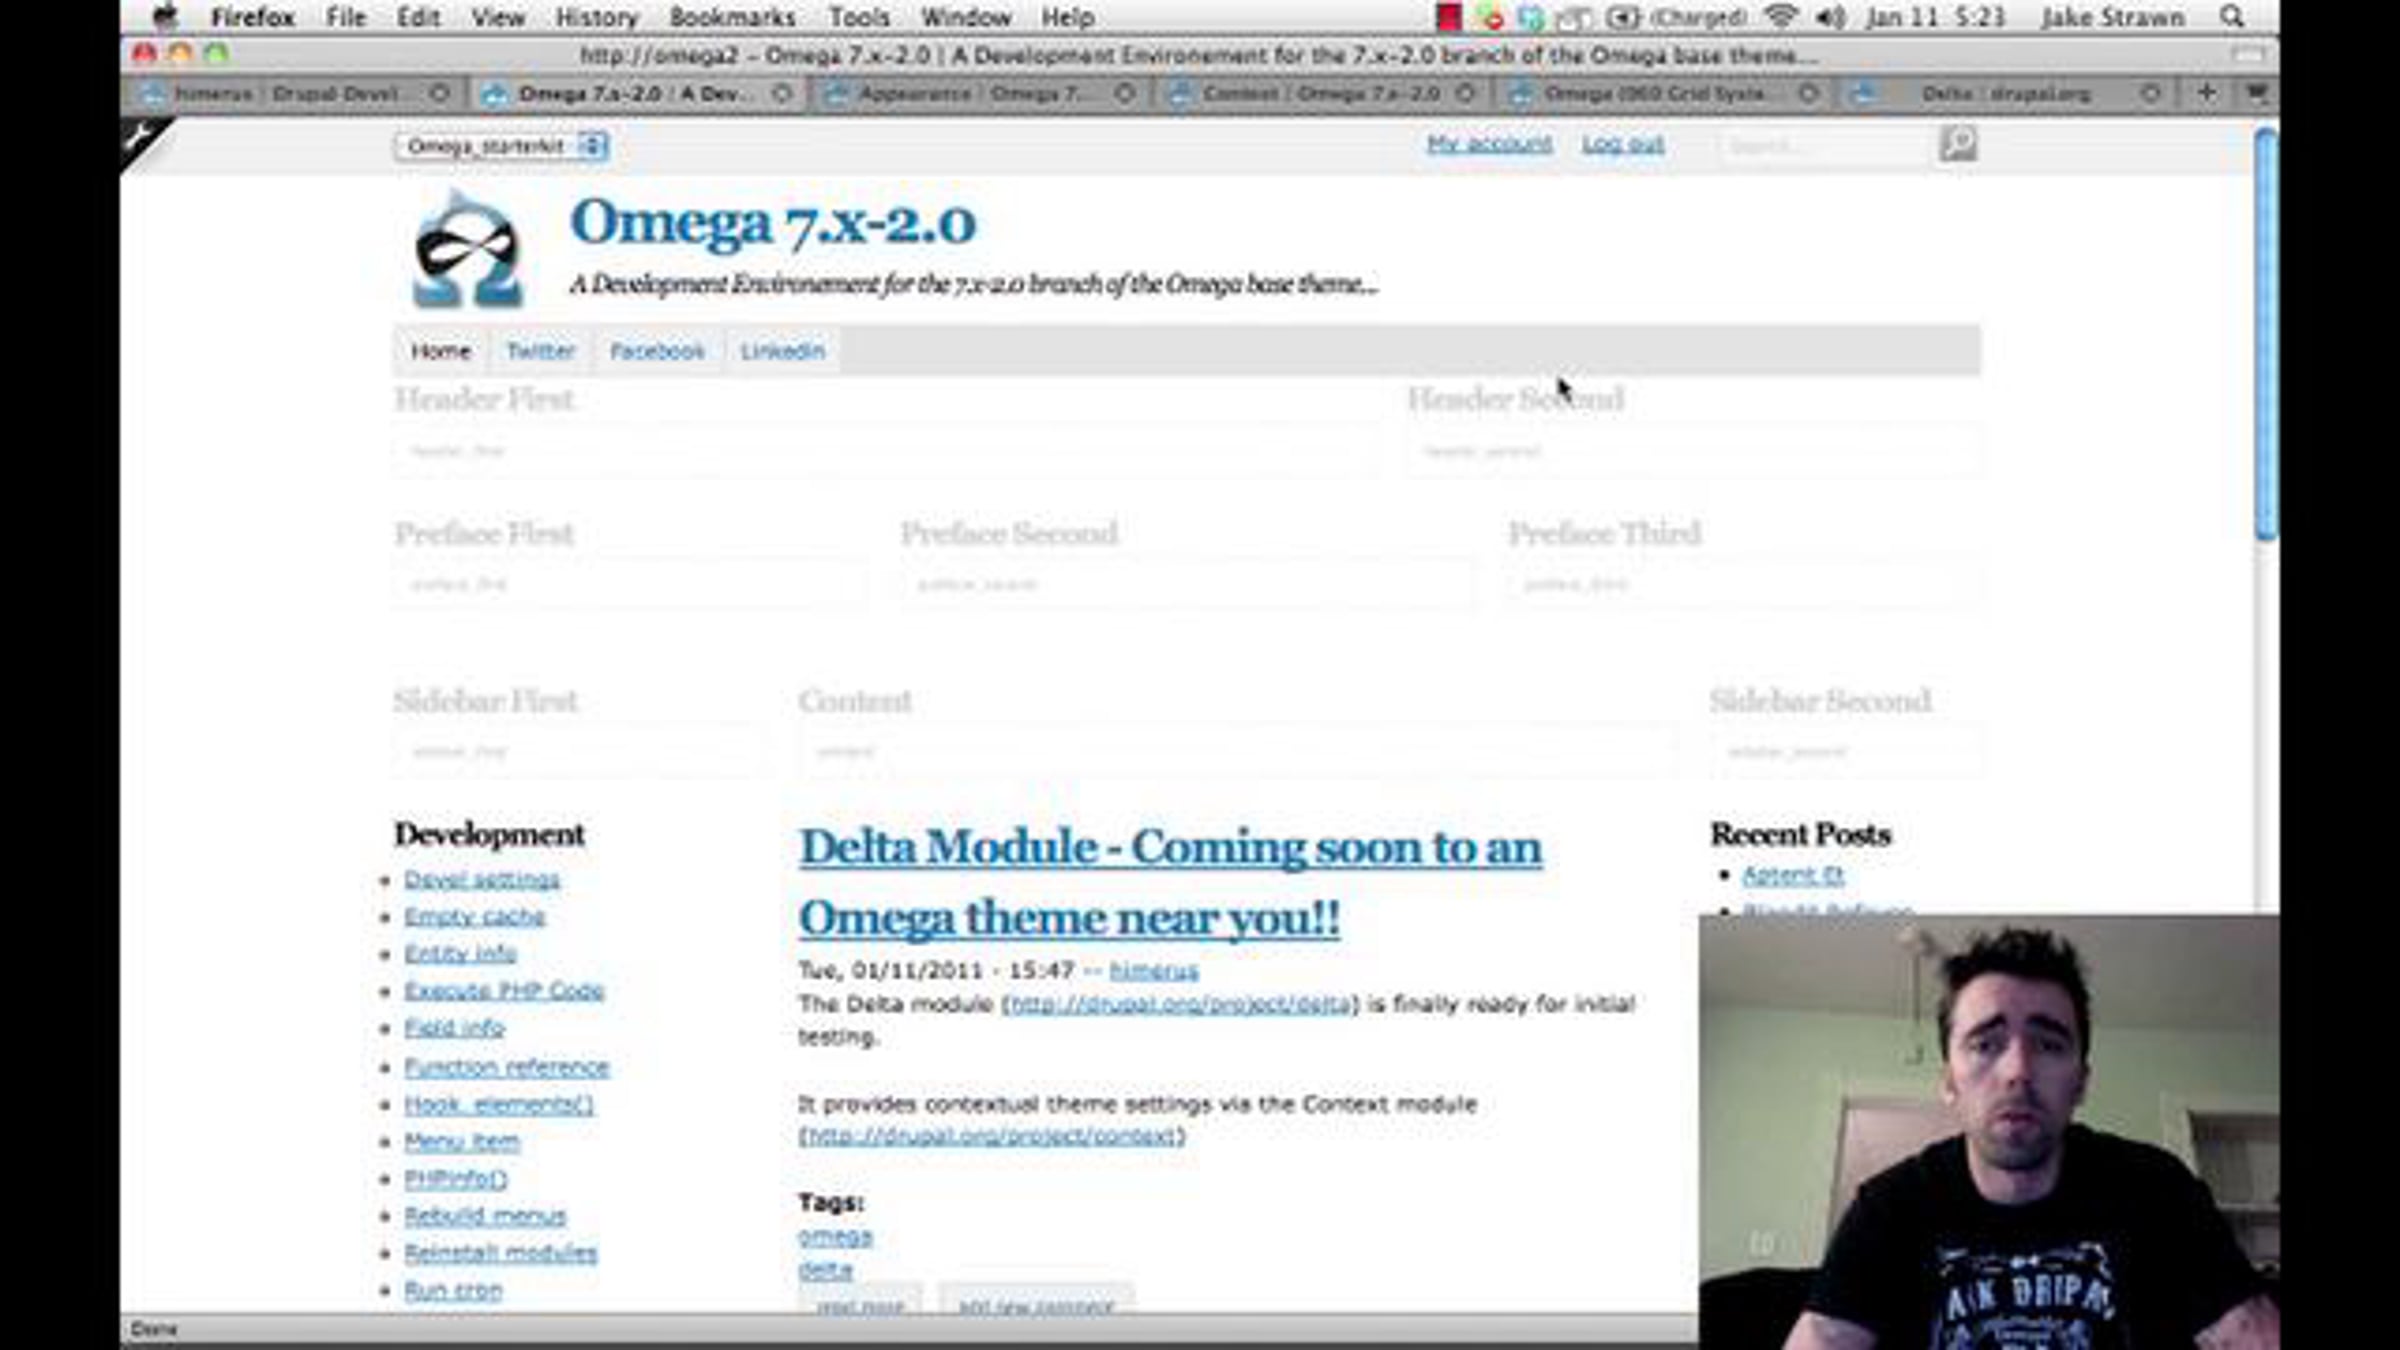
Task: Open the volume control in the menu bar
Action: pos(1830,17)
